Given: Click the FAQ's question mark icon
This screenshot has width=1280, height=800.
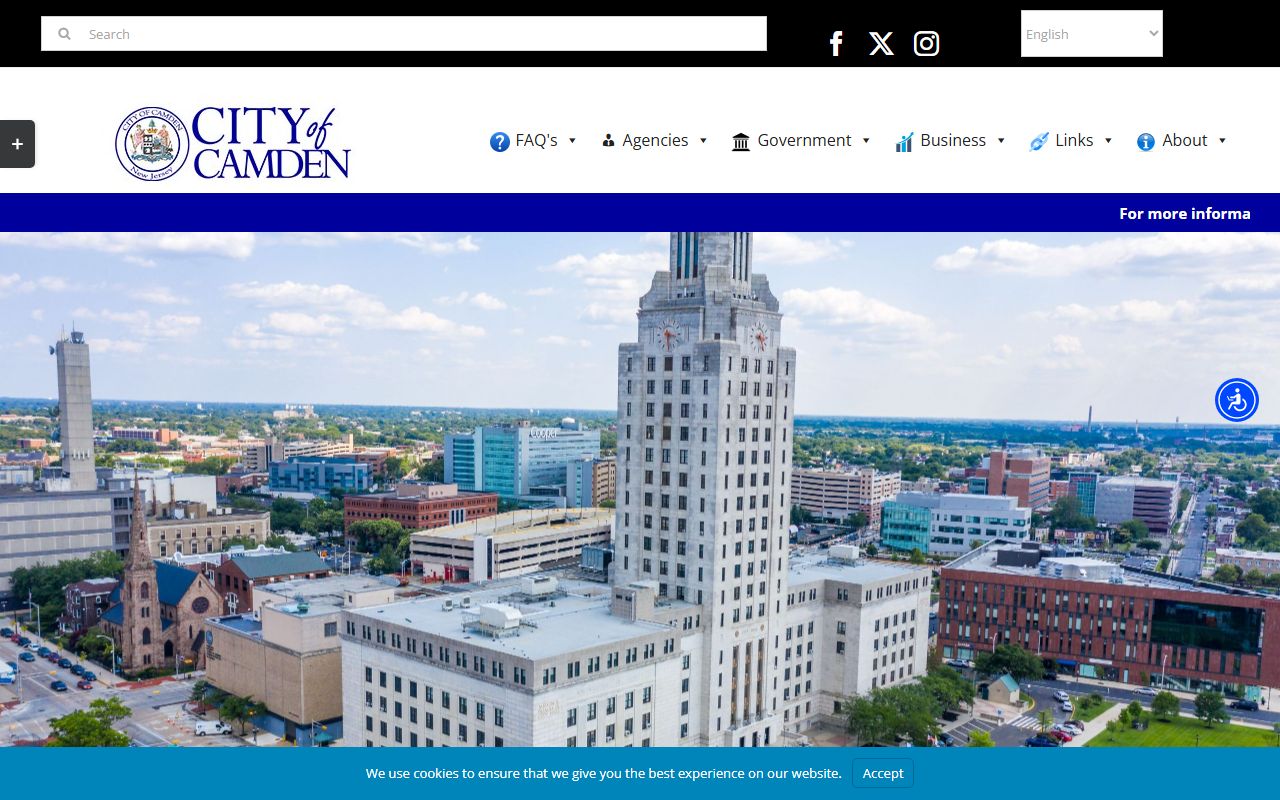Looking at the screenshot, I should 500,142.
